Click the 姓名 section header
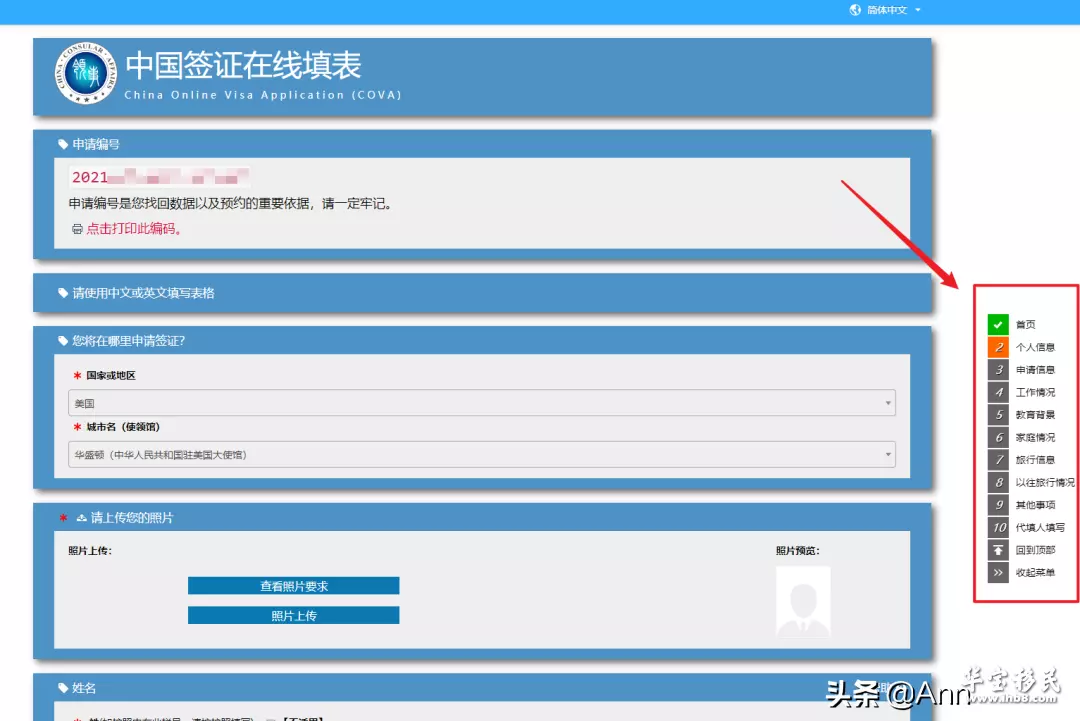The height and width of the screenshot is (721, 1080). point(84,687)
